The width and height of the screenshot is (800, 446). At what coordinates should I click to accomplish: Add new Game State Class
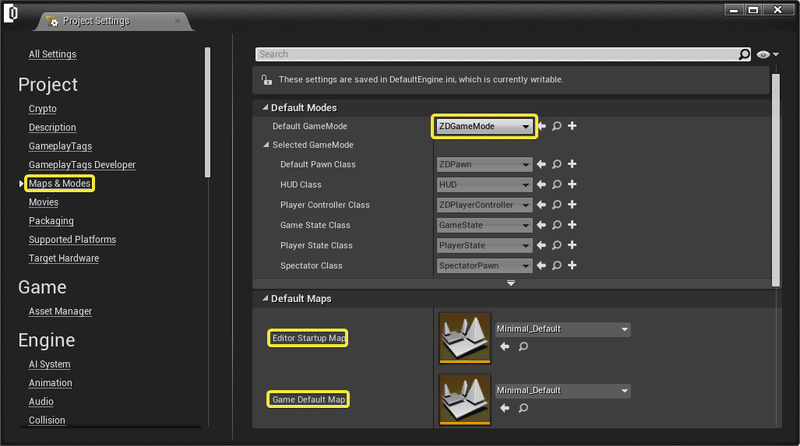coord(572,225)
